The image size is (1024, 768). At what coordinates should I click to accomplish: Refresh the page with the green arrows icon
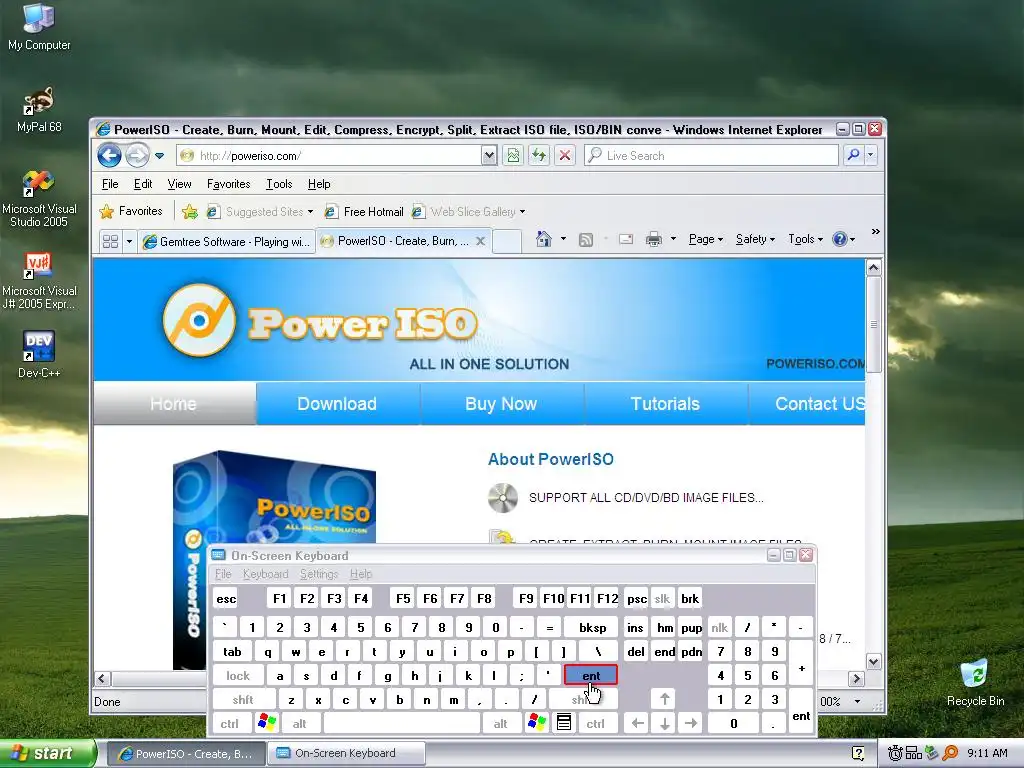click(539, 155)
